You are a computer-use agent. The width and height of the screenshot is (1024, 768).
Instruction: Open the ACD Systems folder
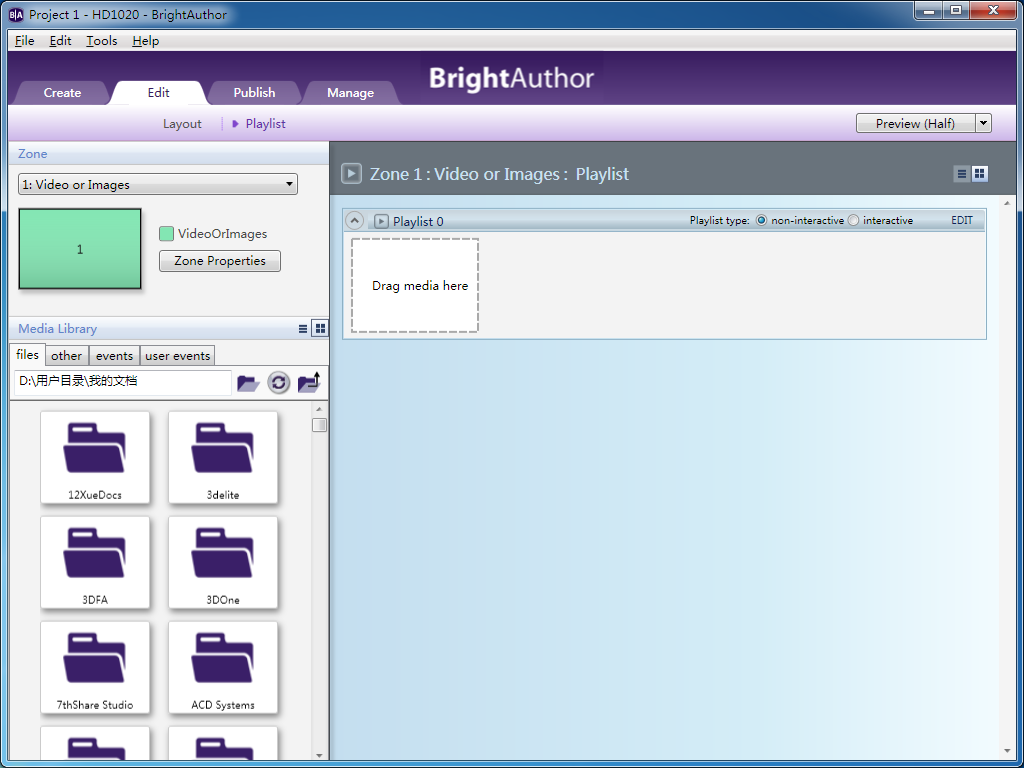[223, 667]
